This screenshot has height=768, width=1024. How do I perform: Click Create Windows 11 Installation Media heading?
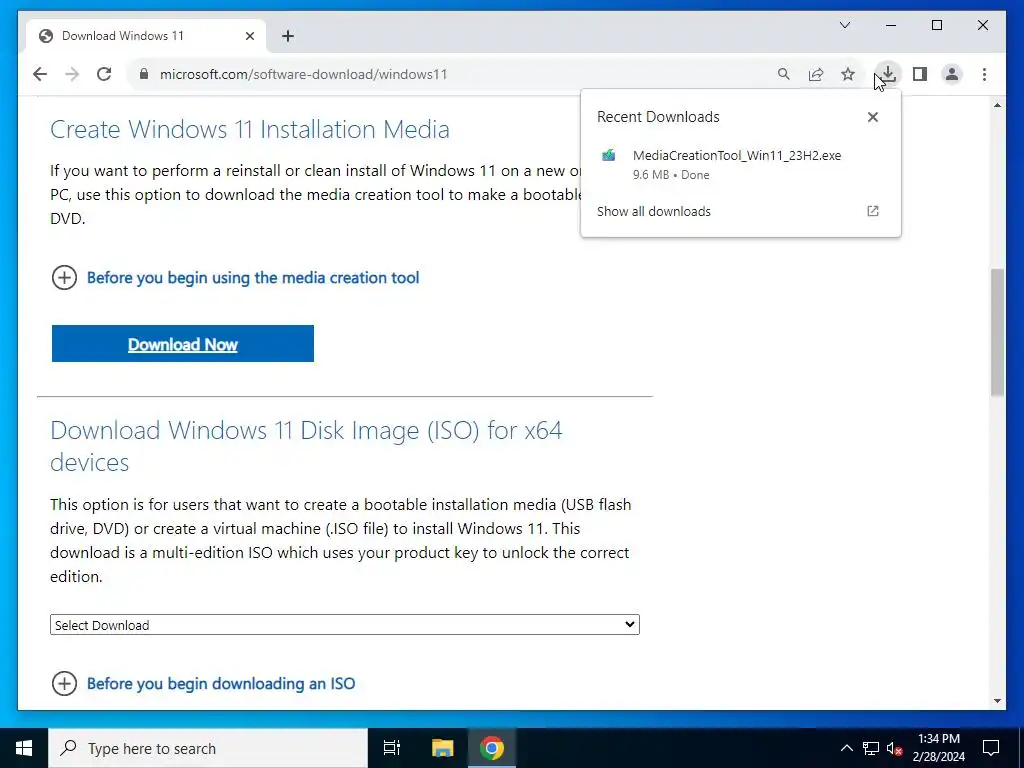click(x=249, y=129)
